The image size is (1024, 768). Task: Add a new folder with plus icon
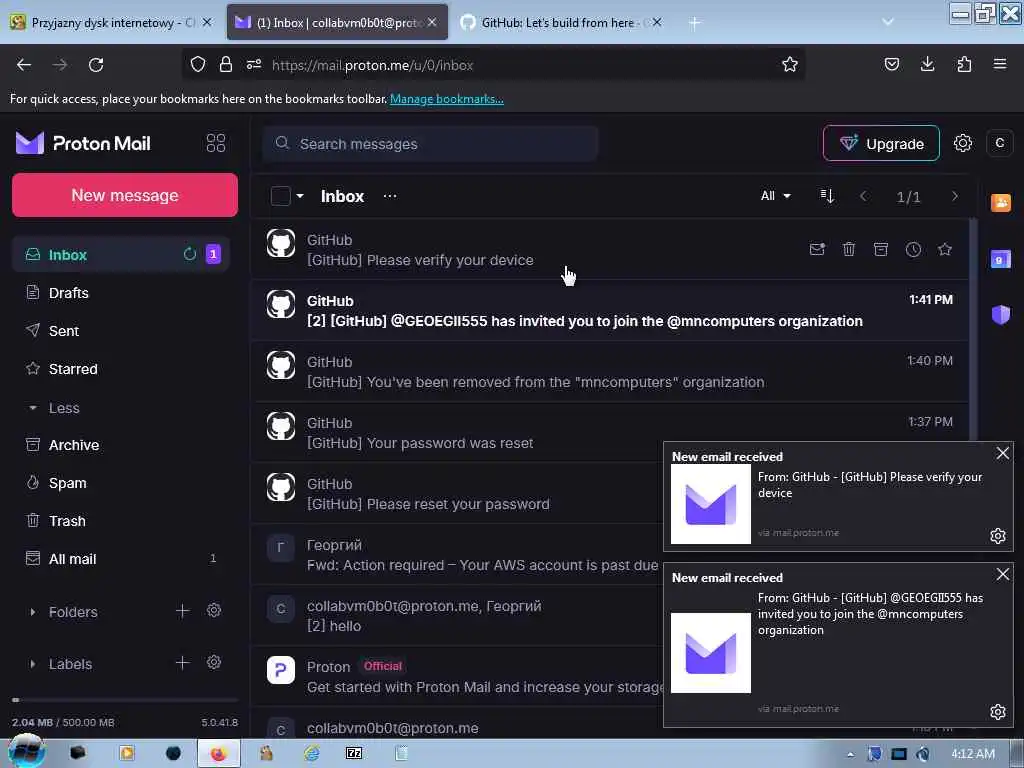182,611
